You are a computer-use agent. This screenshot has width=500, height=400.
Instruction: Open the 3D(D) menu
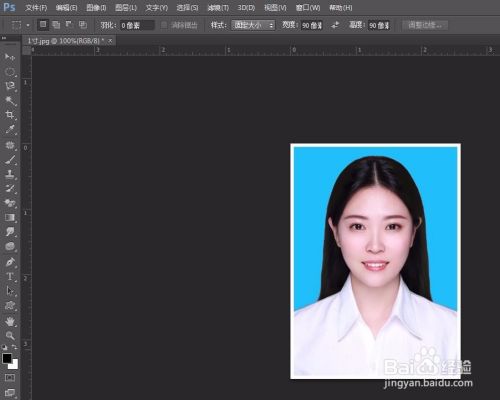(246, 8)
